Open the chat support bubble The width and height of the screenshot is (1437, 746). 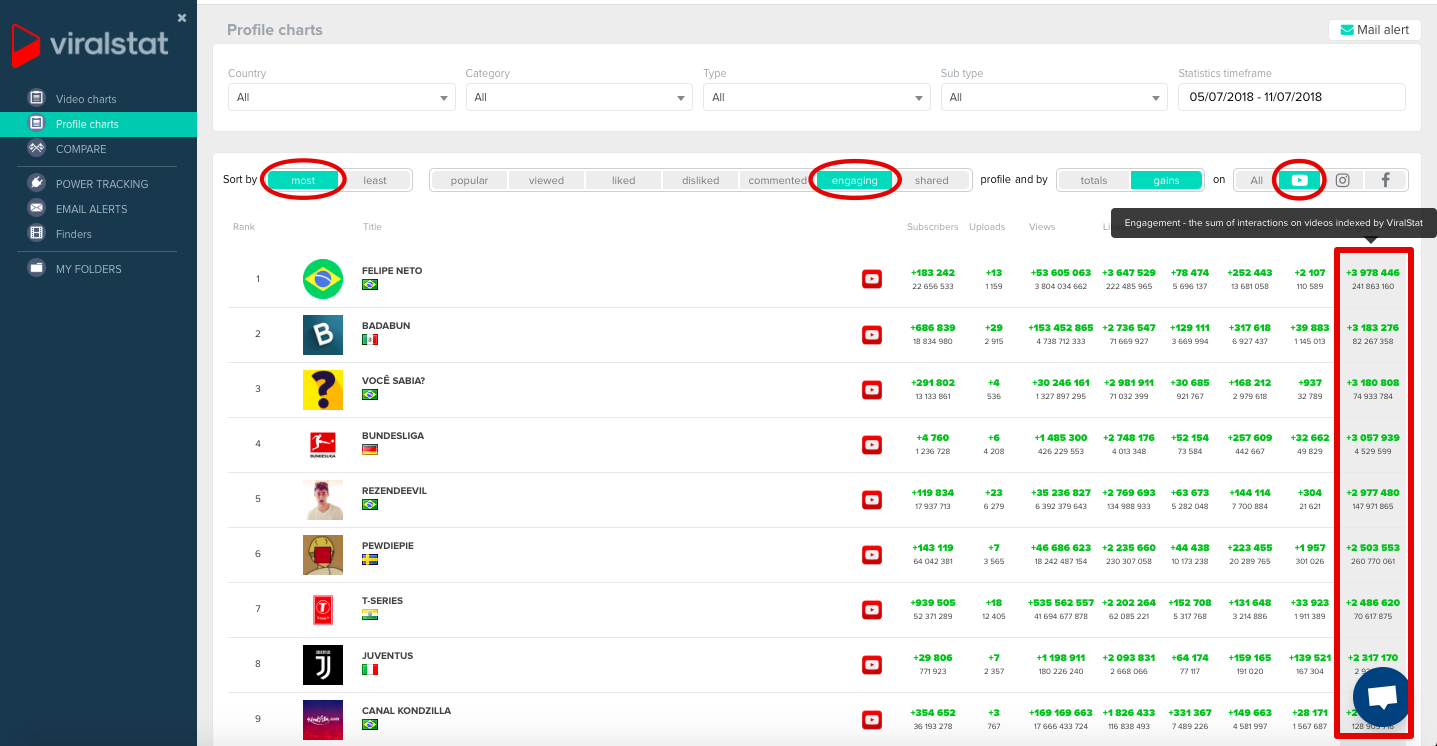pyautogui.click(x=1382, y=697)
